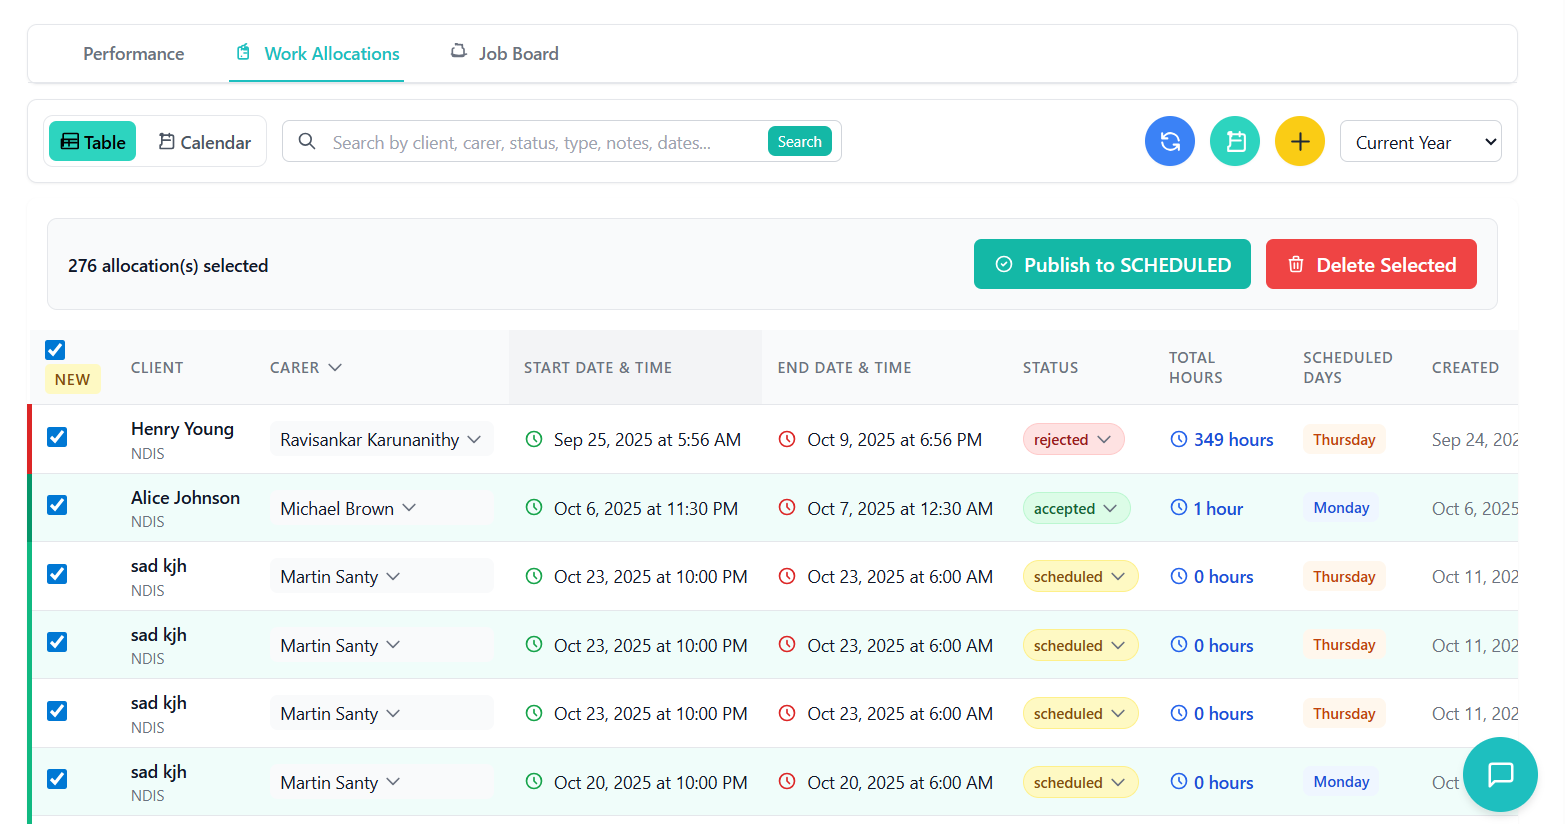Switch to the Performance tab
The width and height of the screenshot is (1565, 824).
coord(133,54)
